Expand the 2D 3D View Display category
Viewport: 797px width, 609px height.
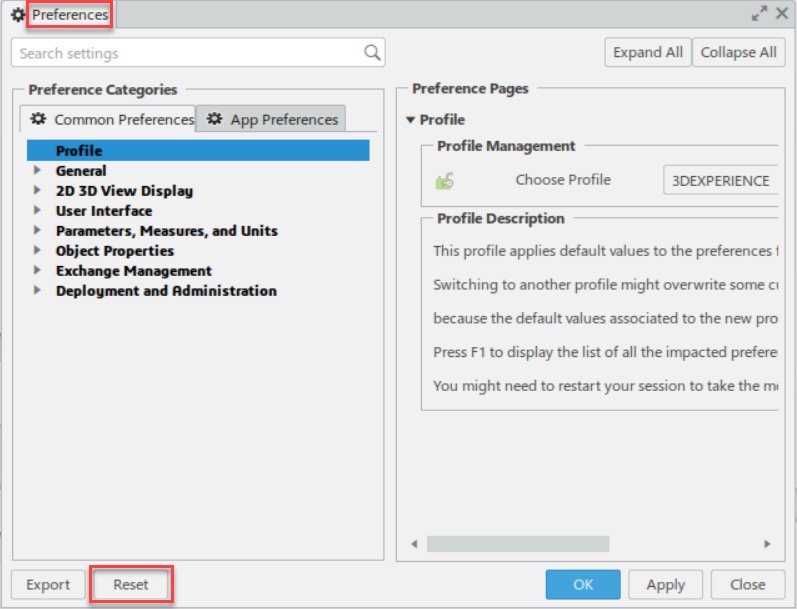38,191
